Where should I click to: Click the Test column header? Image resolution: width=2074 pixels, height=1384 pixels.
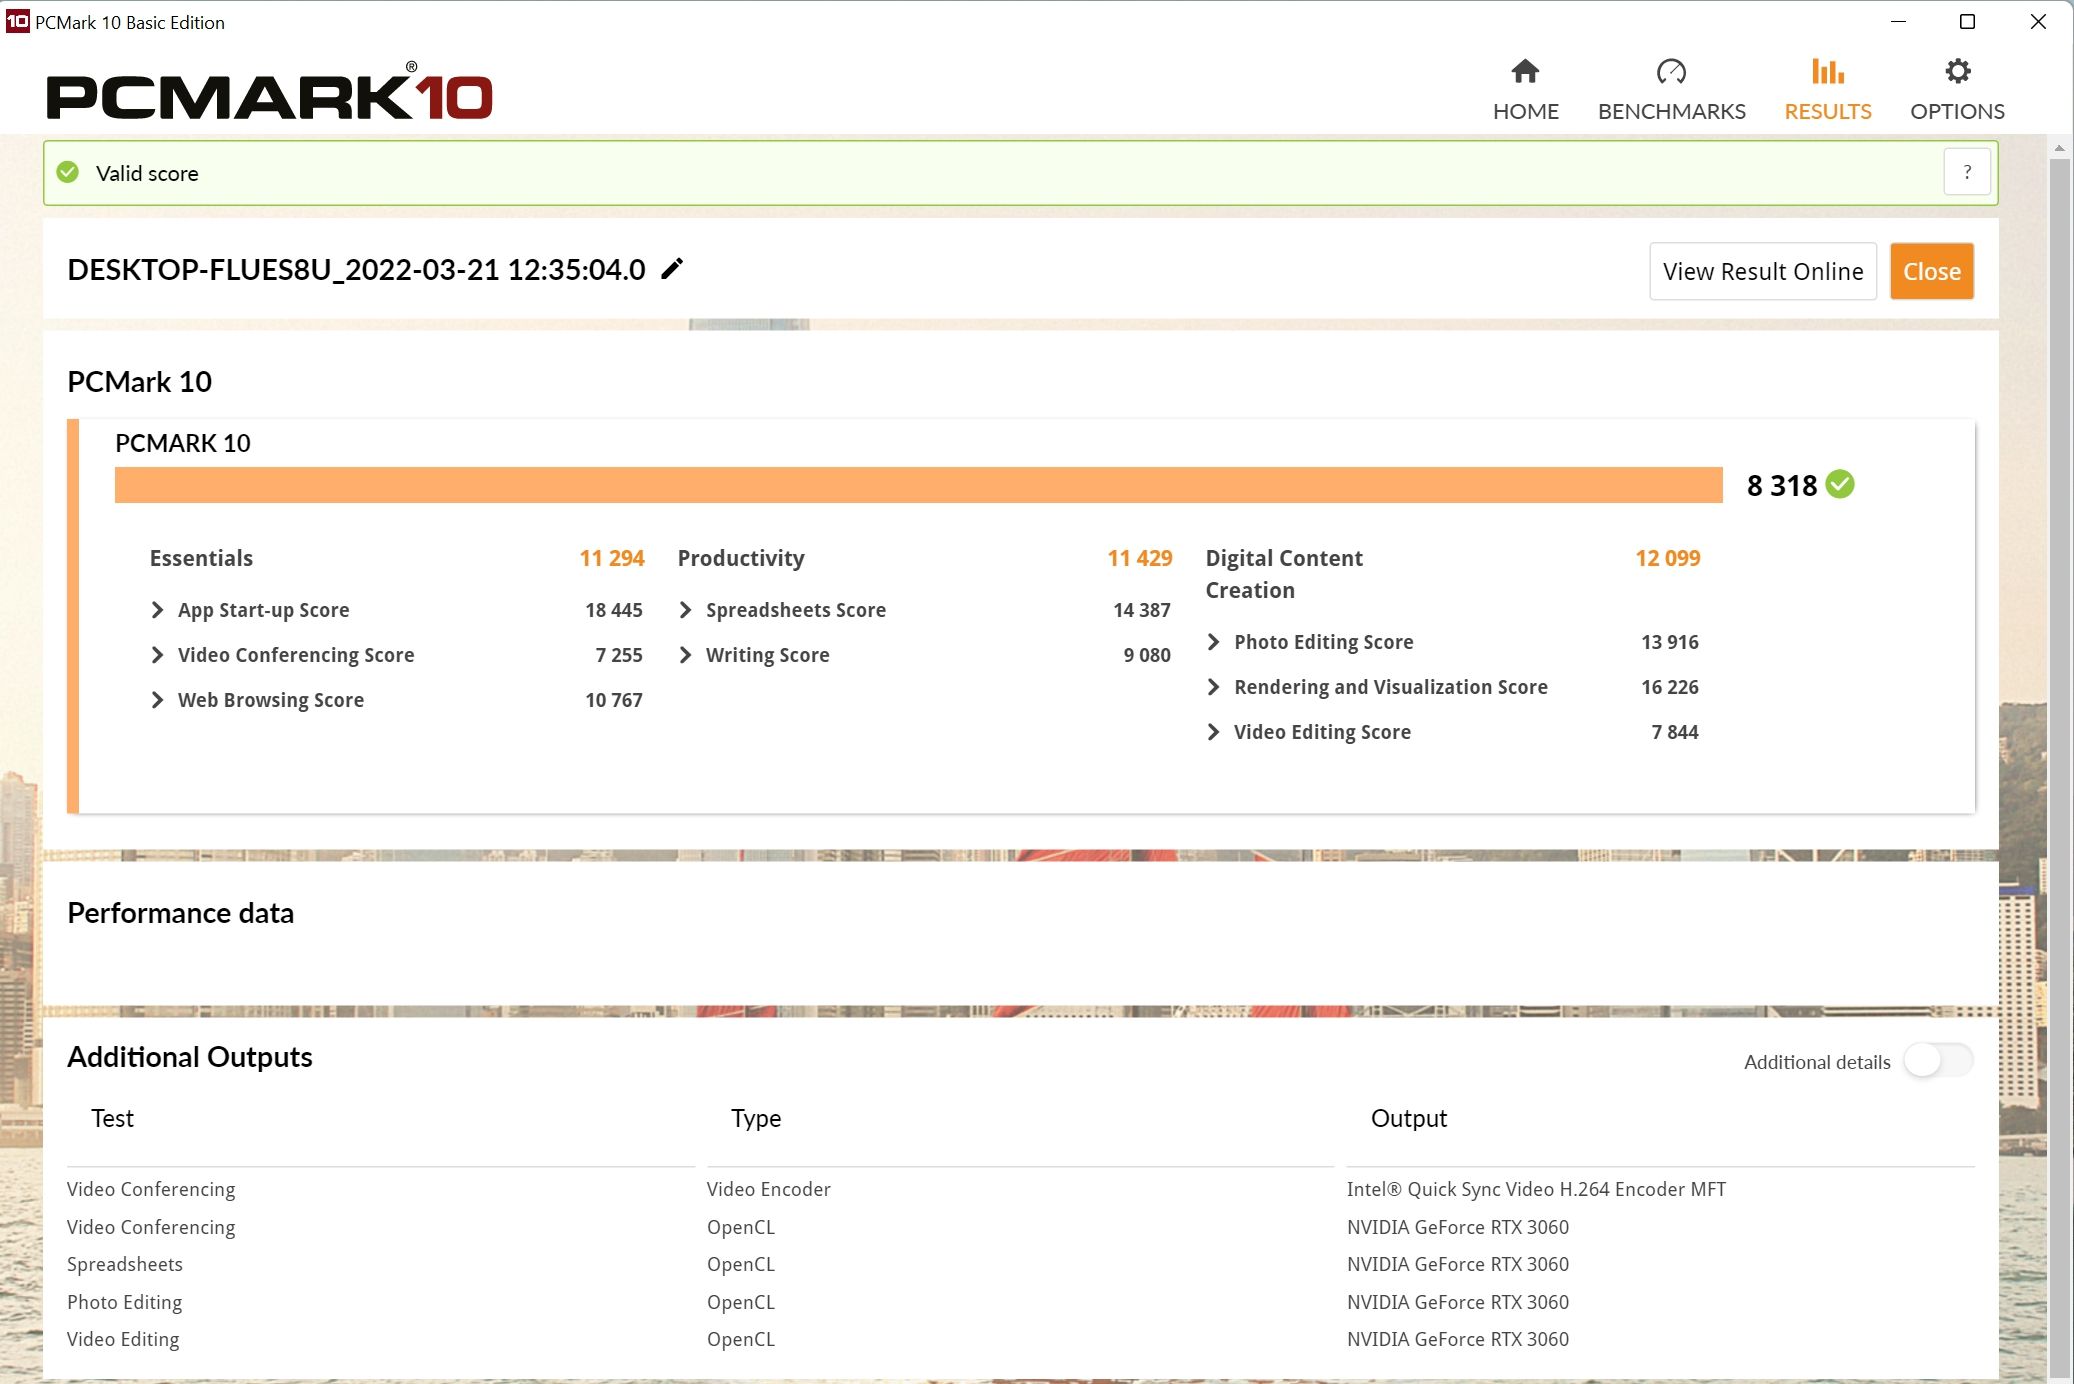click(112, 1118)
